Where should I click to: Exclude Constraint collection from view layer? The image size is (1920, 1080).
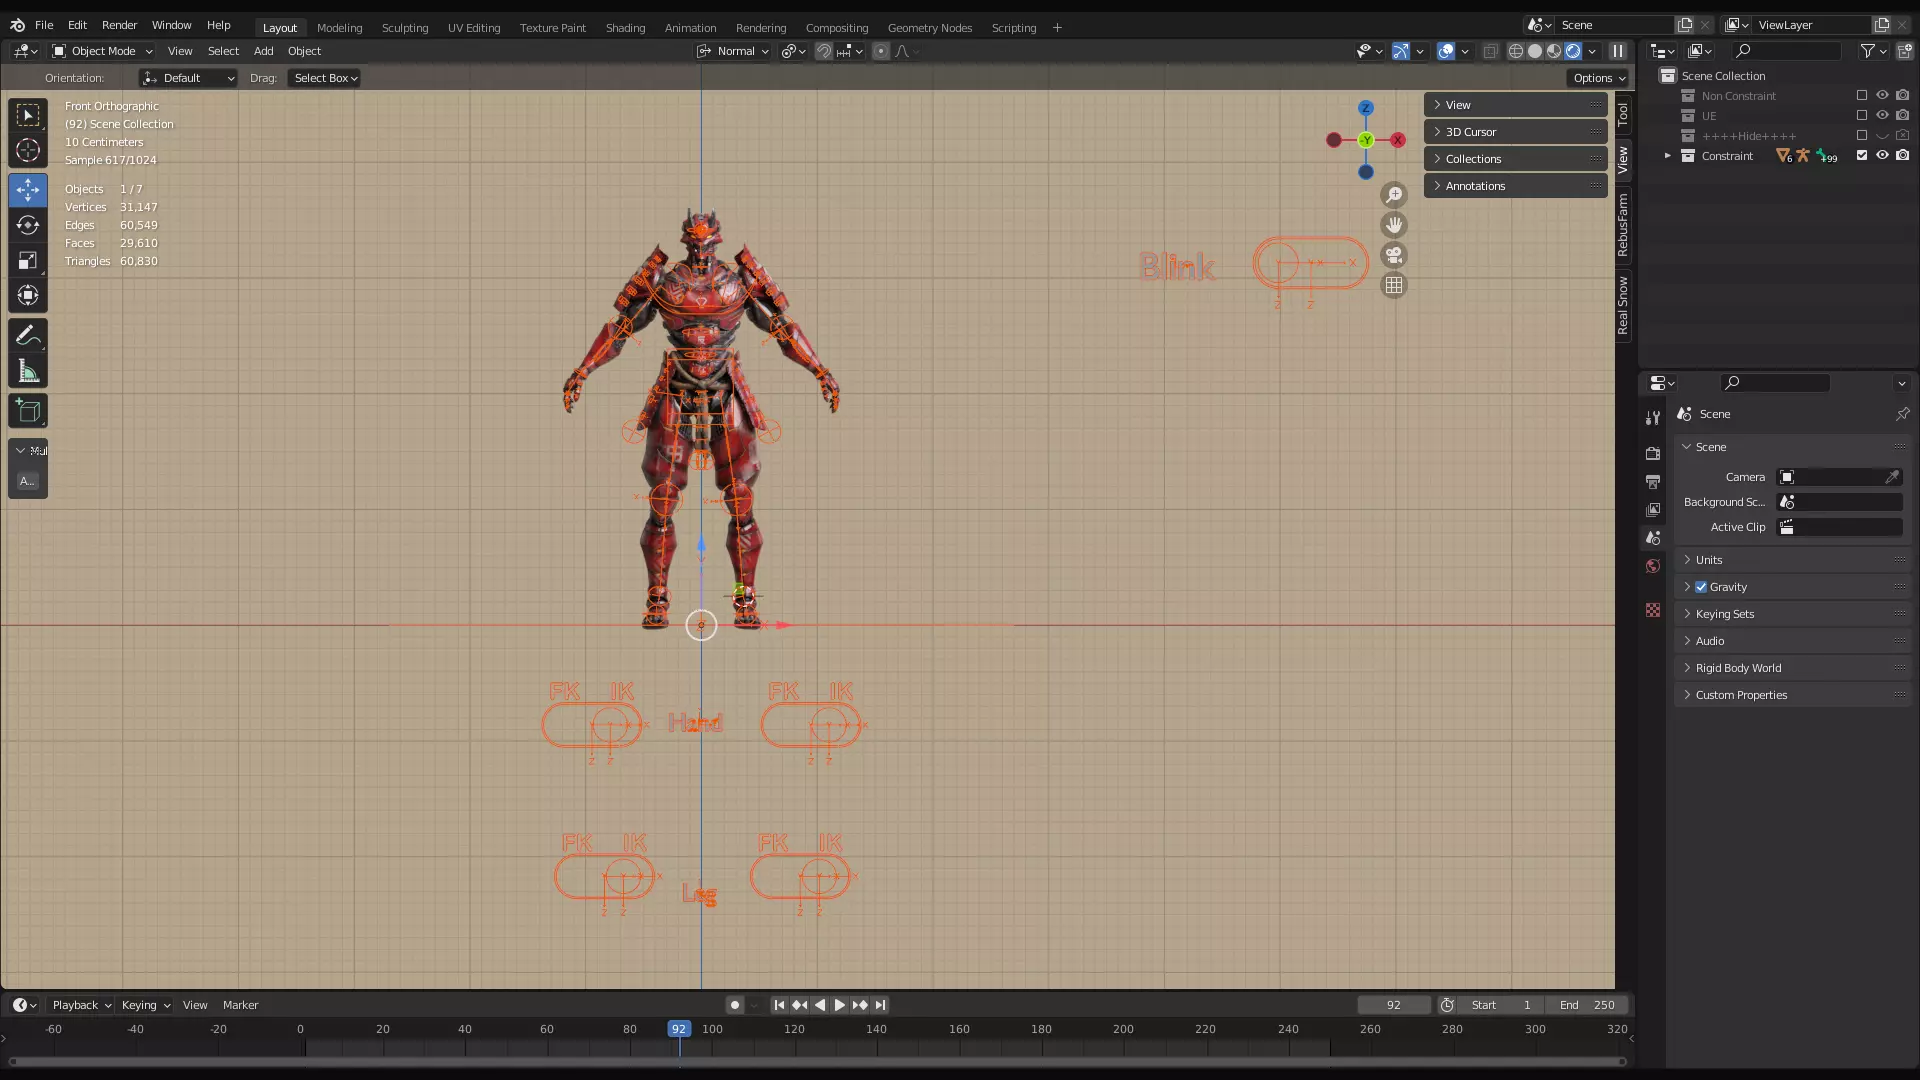(x=1862, y=155)
